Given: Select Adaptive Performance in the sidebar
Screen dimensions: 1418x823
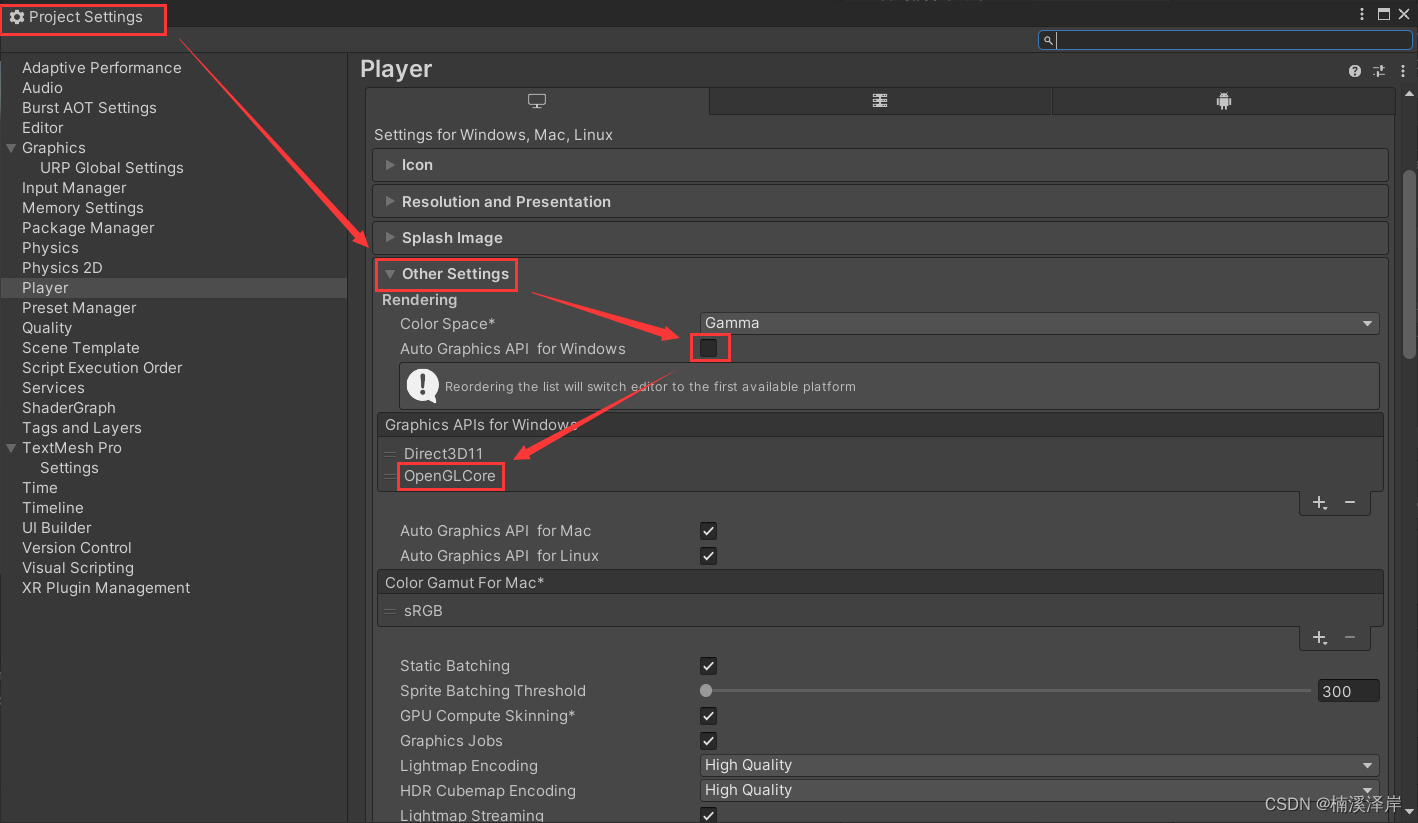Looking at the screenshot, I should [x=102, y=68].
